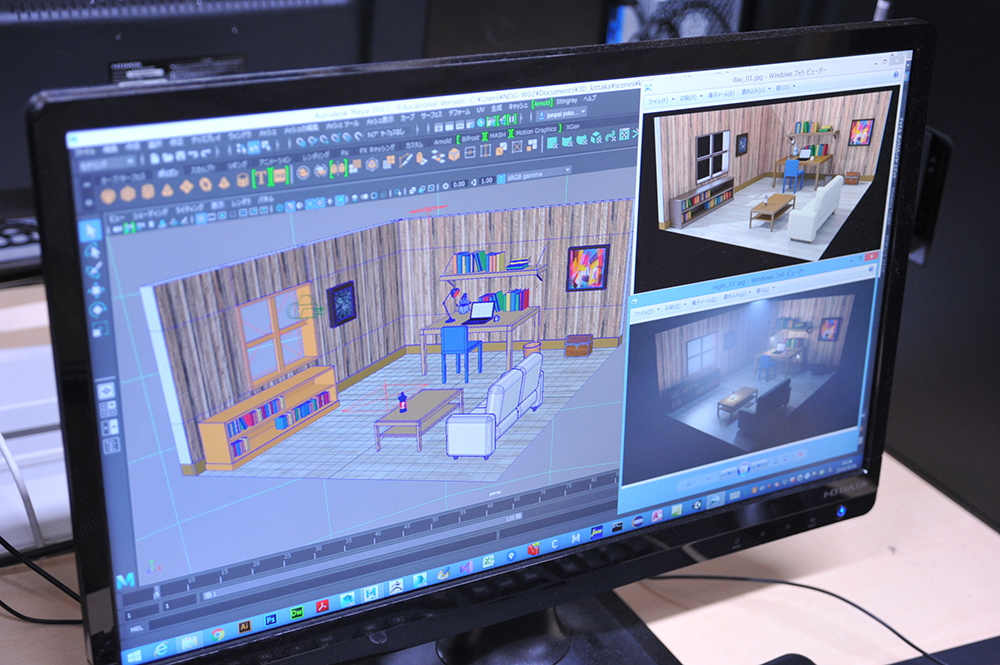1000x665 pixels.
Task: Click the Open Scene folder icon
Action: pyautogui.click(x=167, y=156)
